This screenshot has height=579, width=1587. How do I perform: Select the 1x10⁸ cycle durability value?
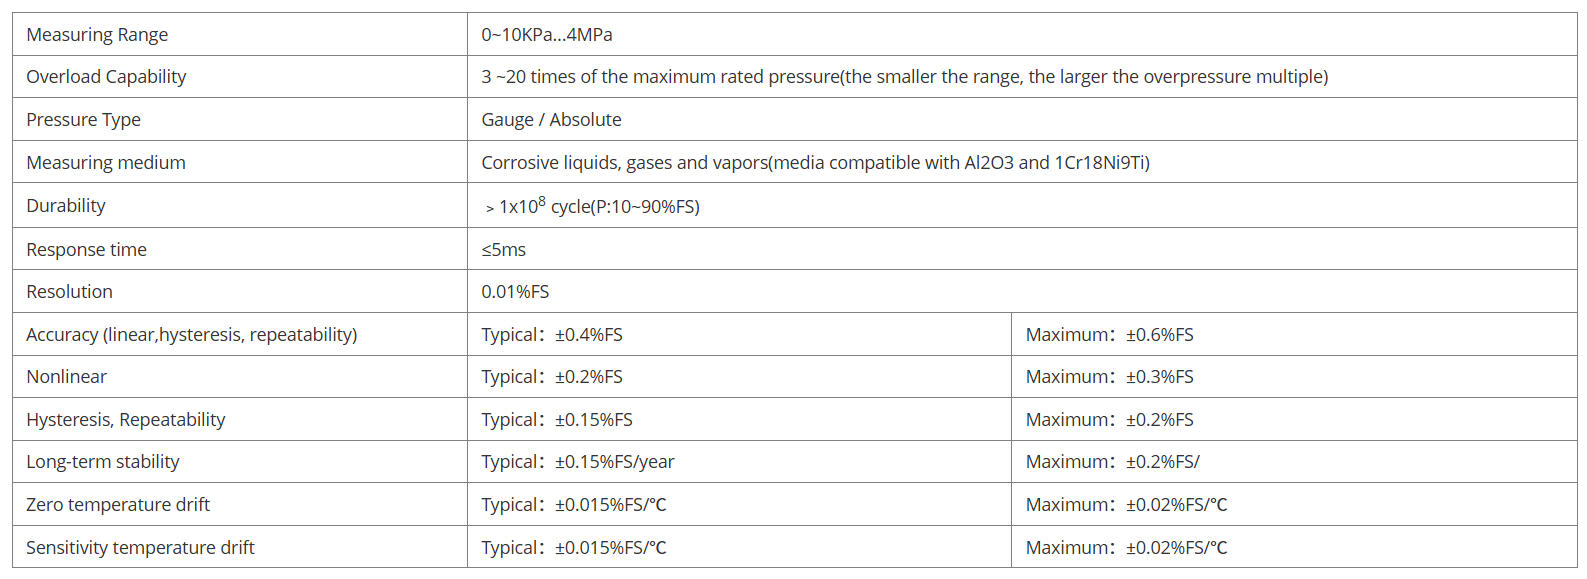tap(592, 205)
